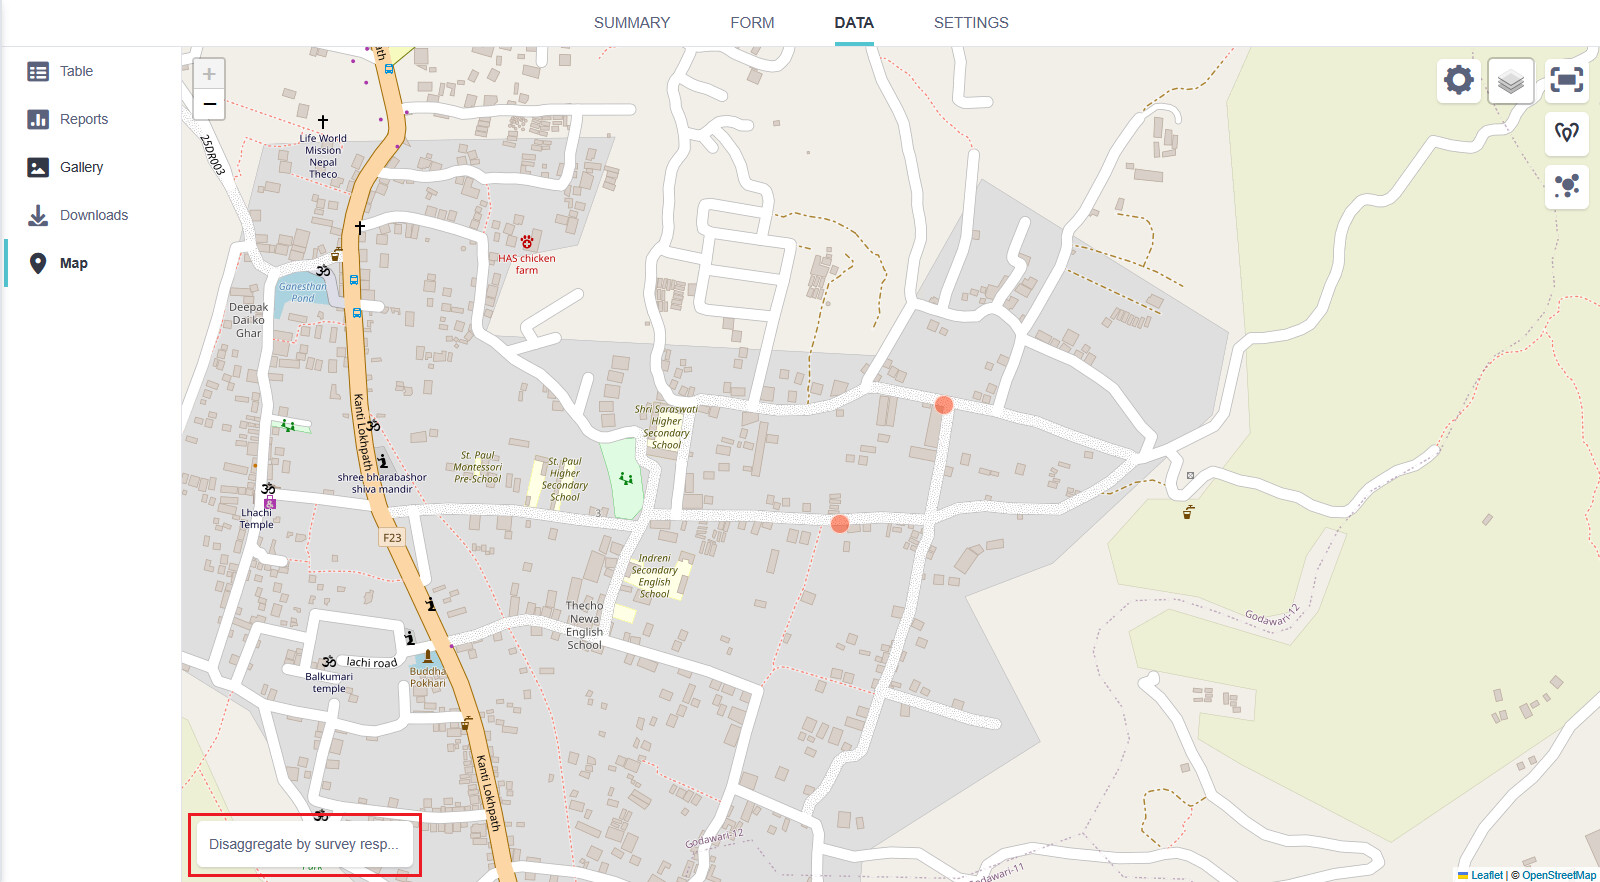Open the Table data view
The width and height of the screenshot is (1600, 882).
(76, 71)
